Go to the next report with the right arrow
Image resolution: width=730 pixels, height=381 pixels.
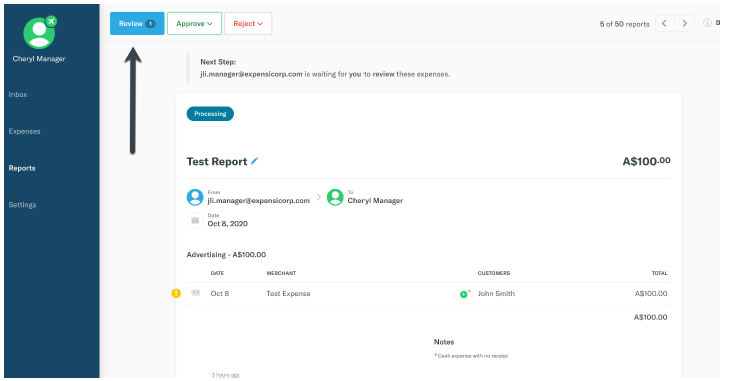[x=684, y=23]
